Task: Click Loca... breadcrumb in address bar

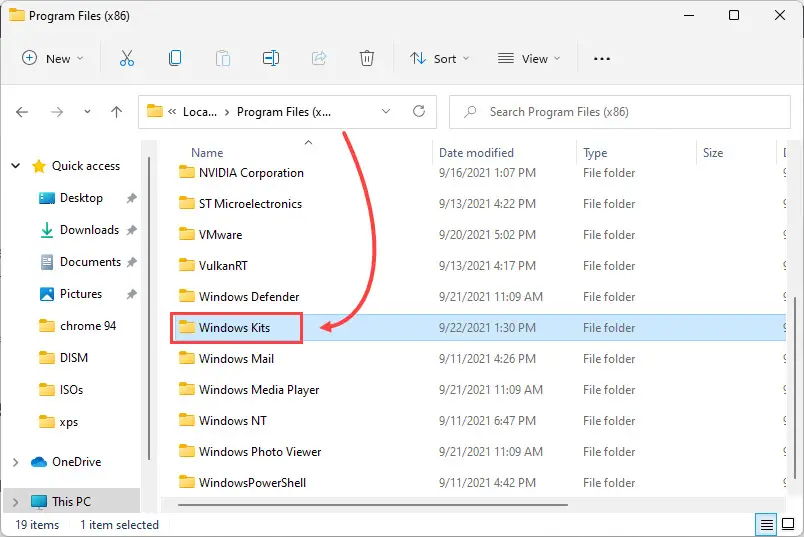Action: (x=200, y=112)
